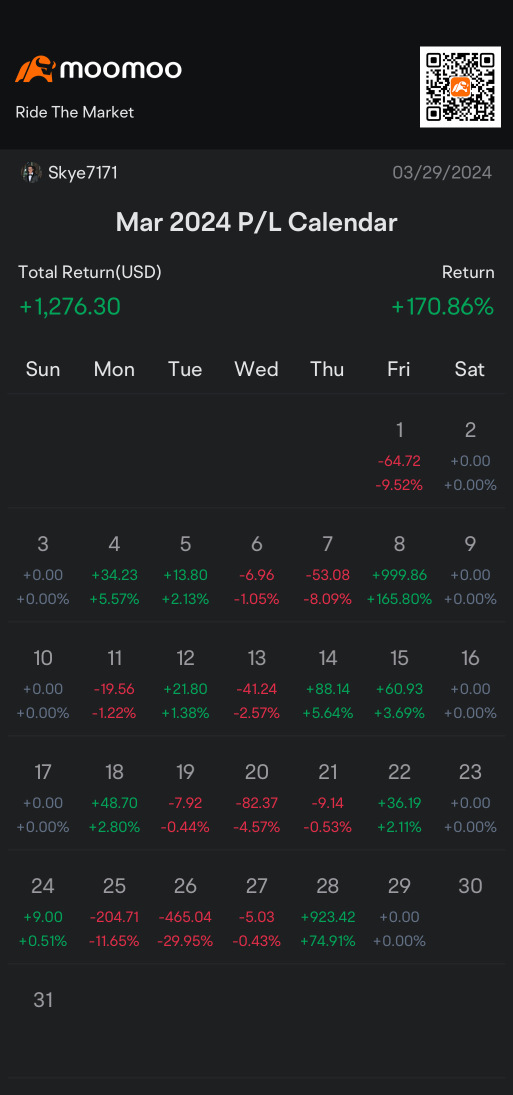Tap the Skye7171 profile avatar

[x=31, y=172]
